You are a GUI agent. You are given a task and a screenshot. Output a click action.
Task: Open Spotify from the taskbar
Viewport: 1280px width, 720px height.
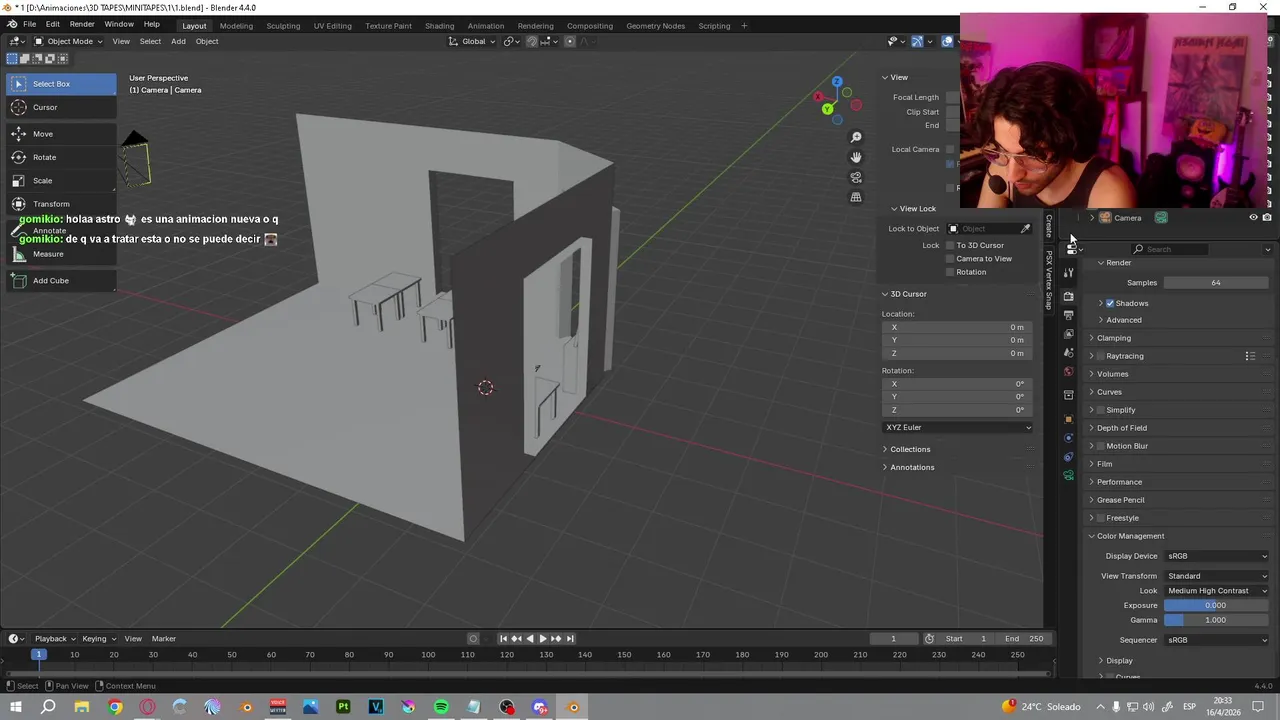click(x=441, y=707)
